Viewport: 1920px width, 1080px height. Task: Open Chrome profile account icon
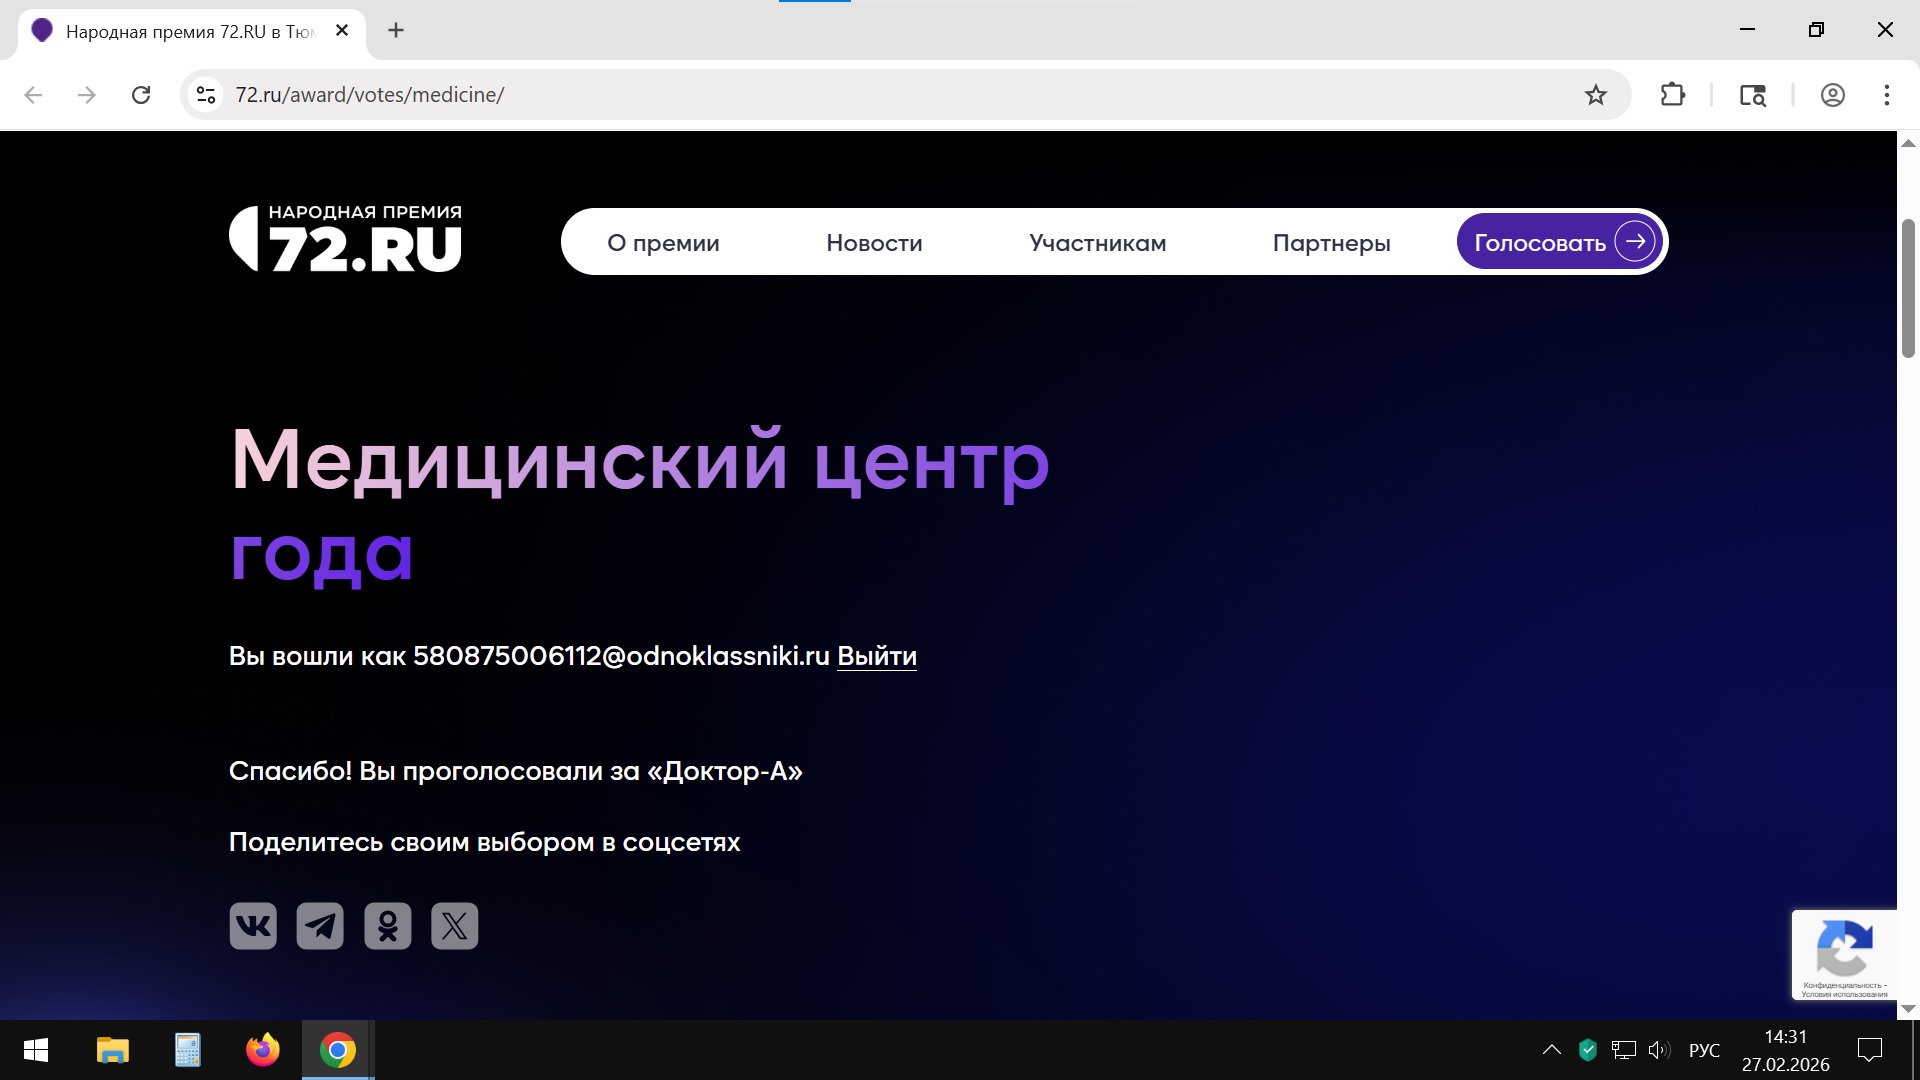click(1832, 95)
